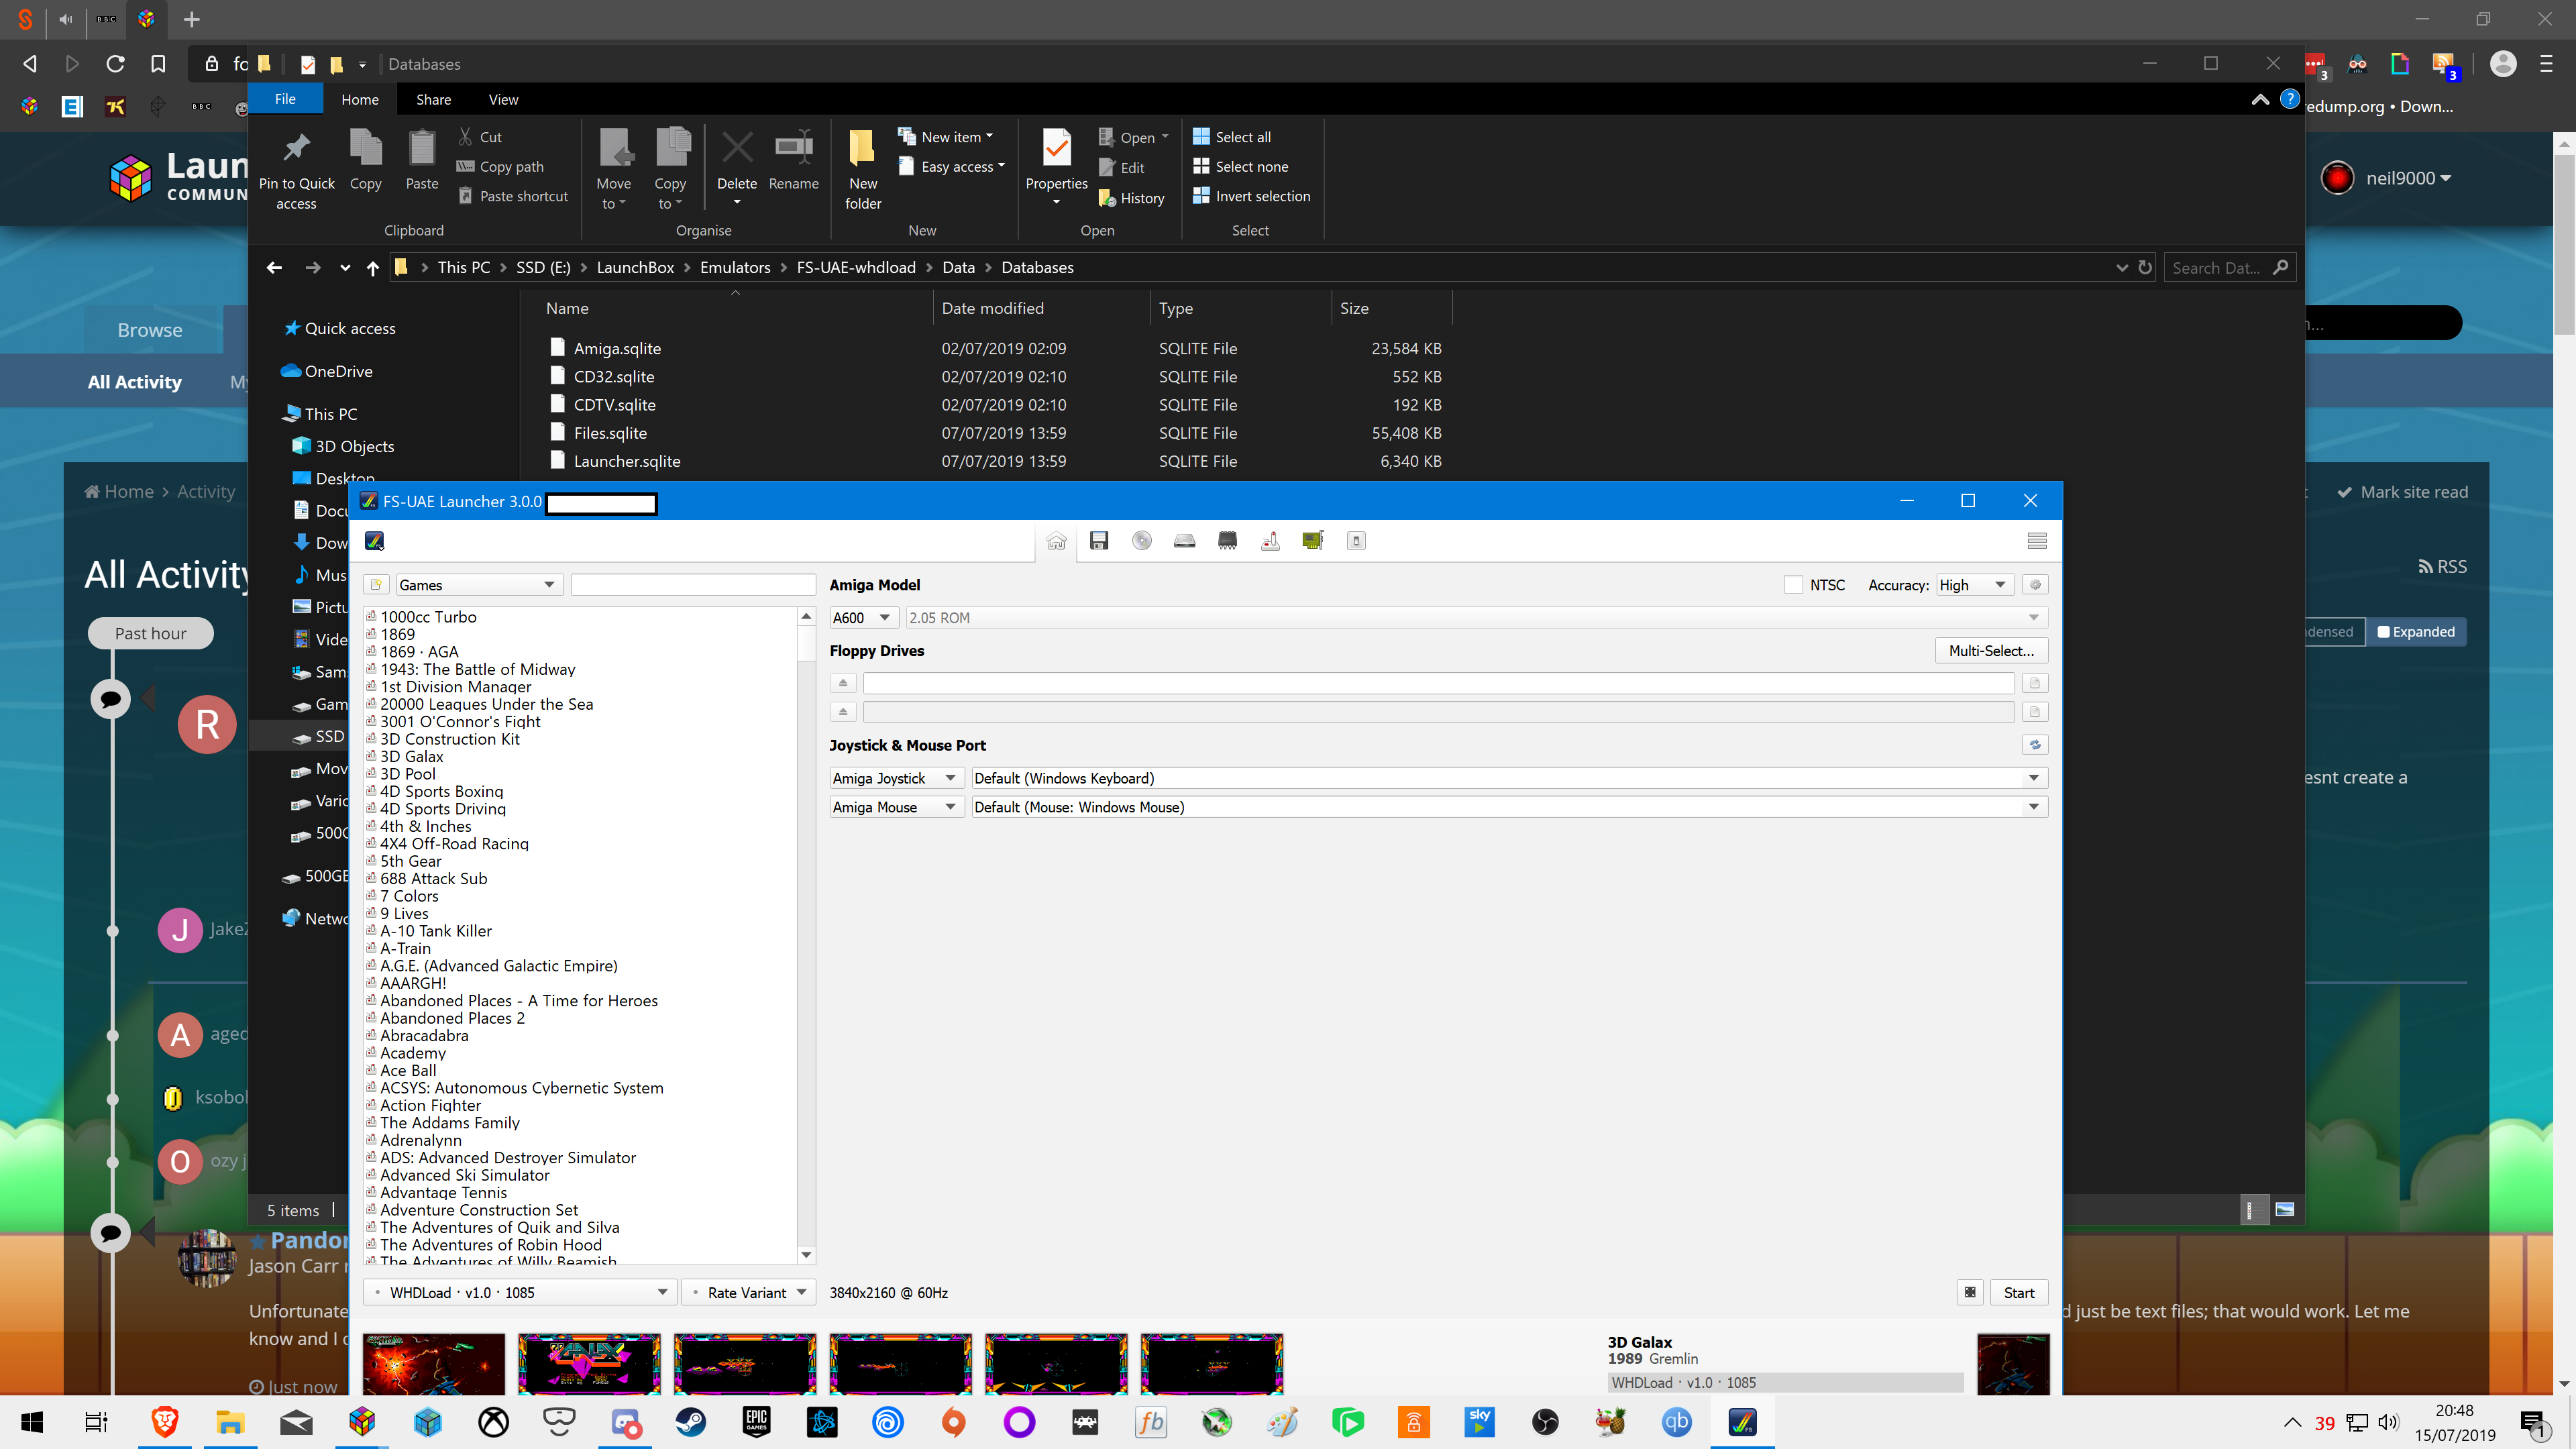Open the FS-UAE Launcher hamburger menu
Screen dimensions: 2576x1449
[2037, 541]
